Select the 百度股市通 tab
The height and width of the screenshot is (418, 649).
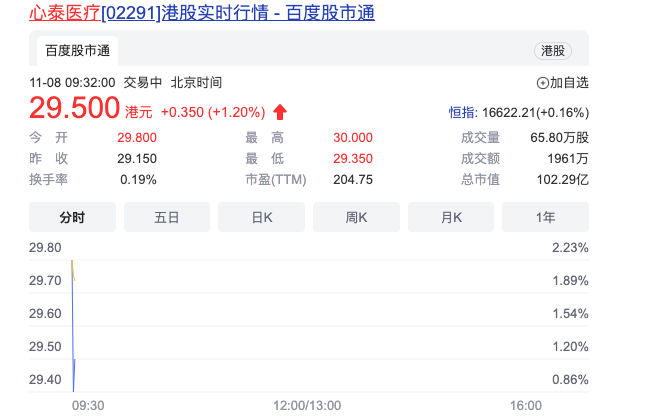(78, 50)
